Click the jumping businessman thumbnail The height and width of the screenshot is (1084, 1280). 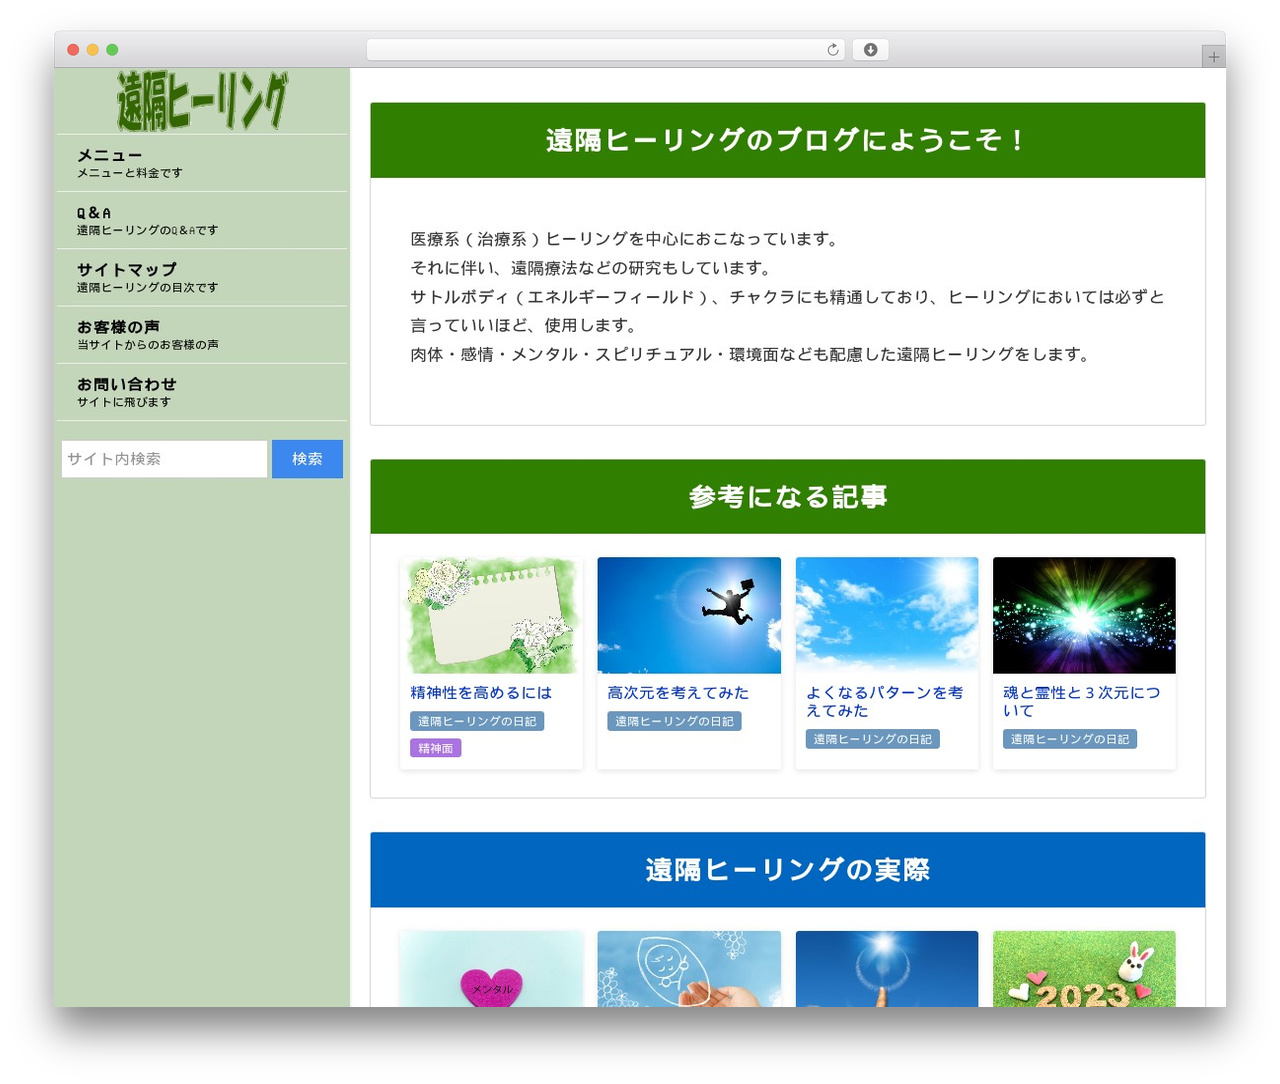point(689,615)
